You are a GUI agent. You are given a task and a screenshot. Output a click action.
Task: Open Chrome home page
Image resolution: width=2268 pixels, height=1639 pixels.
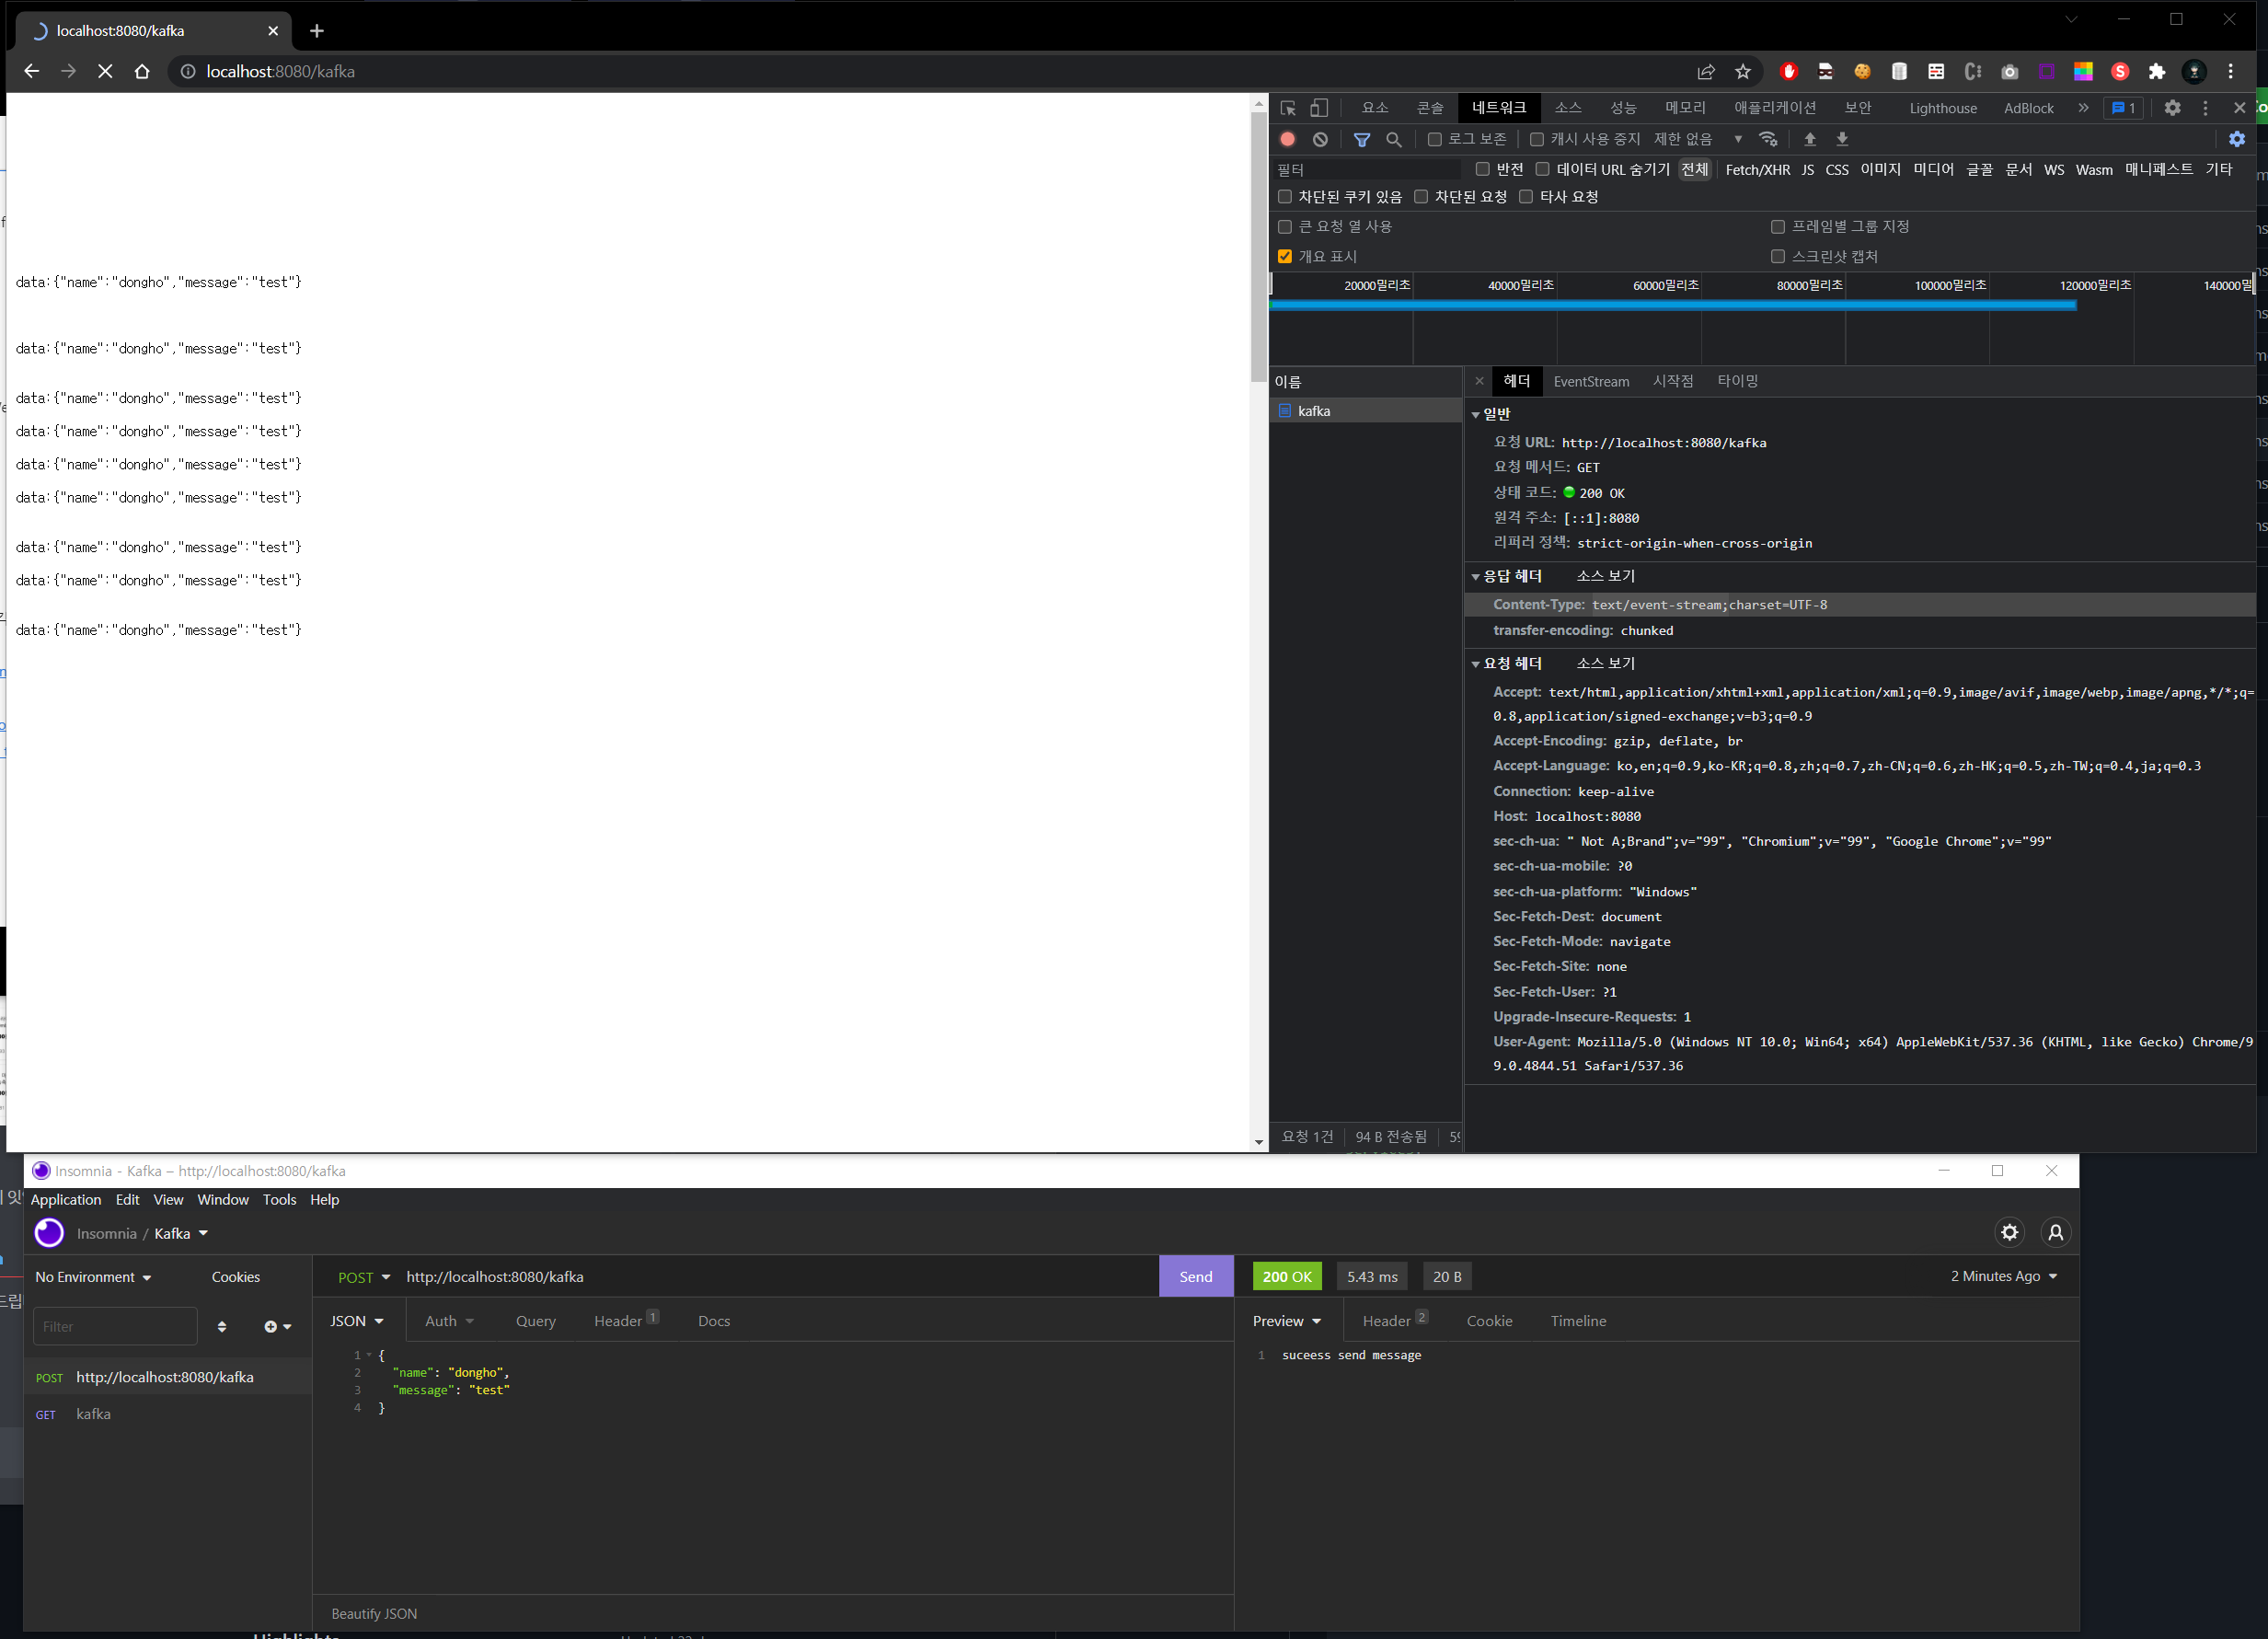(x=142, y=72)
